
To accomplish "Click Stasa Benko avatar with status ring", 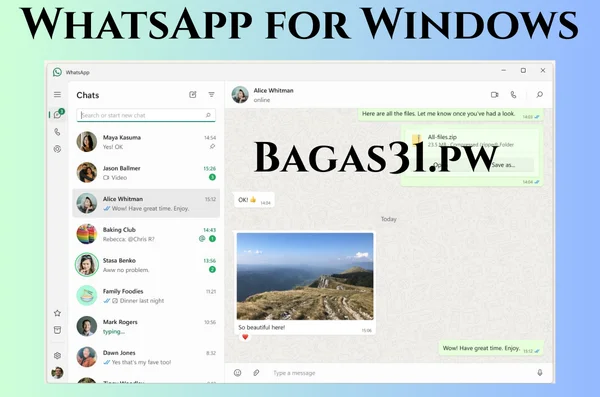I will click(x=87, y=265).
